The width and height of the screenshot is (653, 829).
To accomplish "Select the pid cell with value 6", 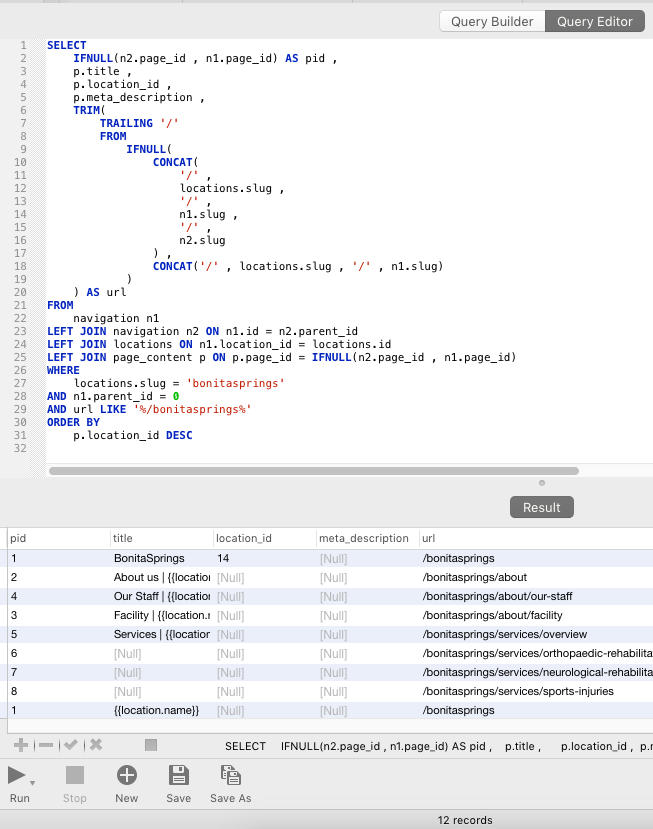I will coord(58,653).
